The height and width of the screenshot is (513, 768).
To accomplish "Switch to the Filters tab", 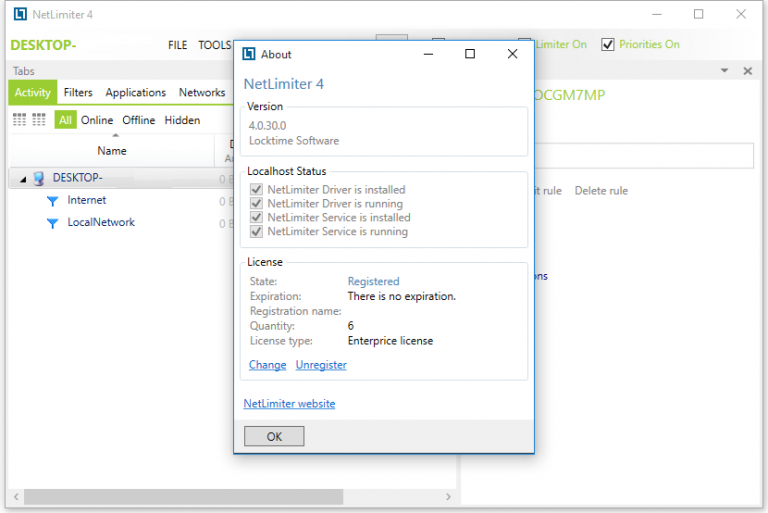I will click(78, 93).
